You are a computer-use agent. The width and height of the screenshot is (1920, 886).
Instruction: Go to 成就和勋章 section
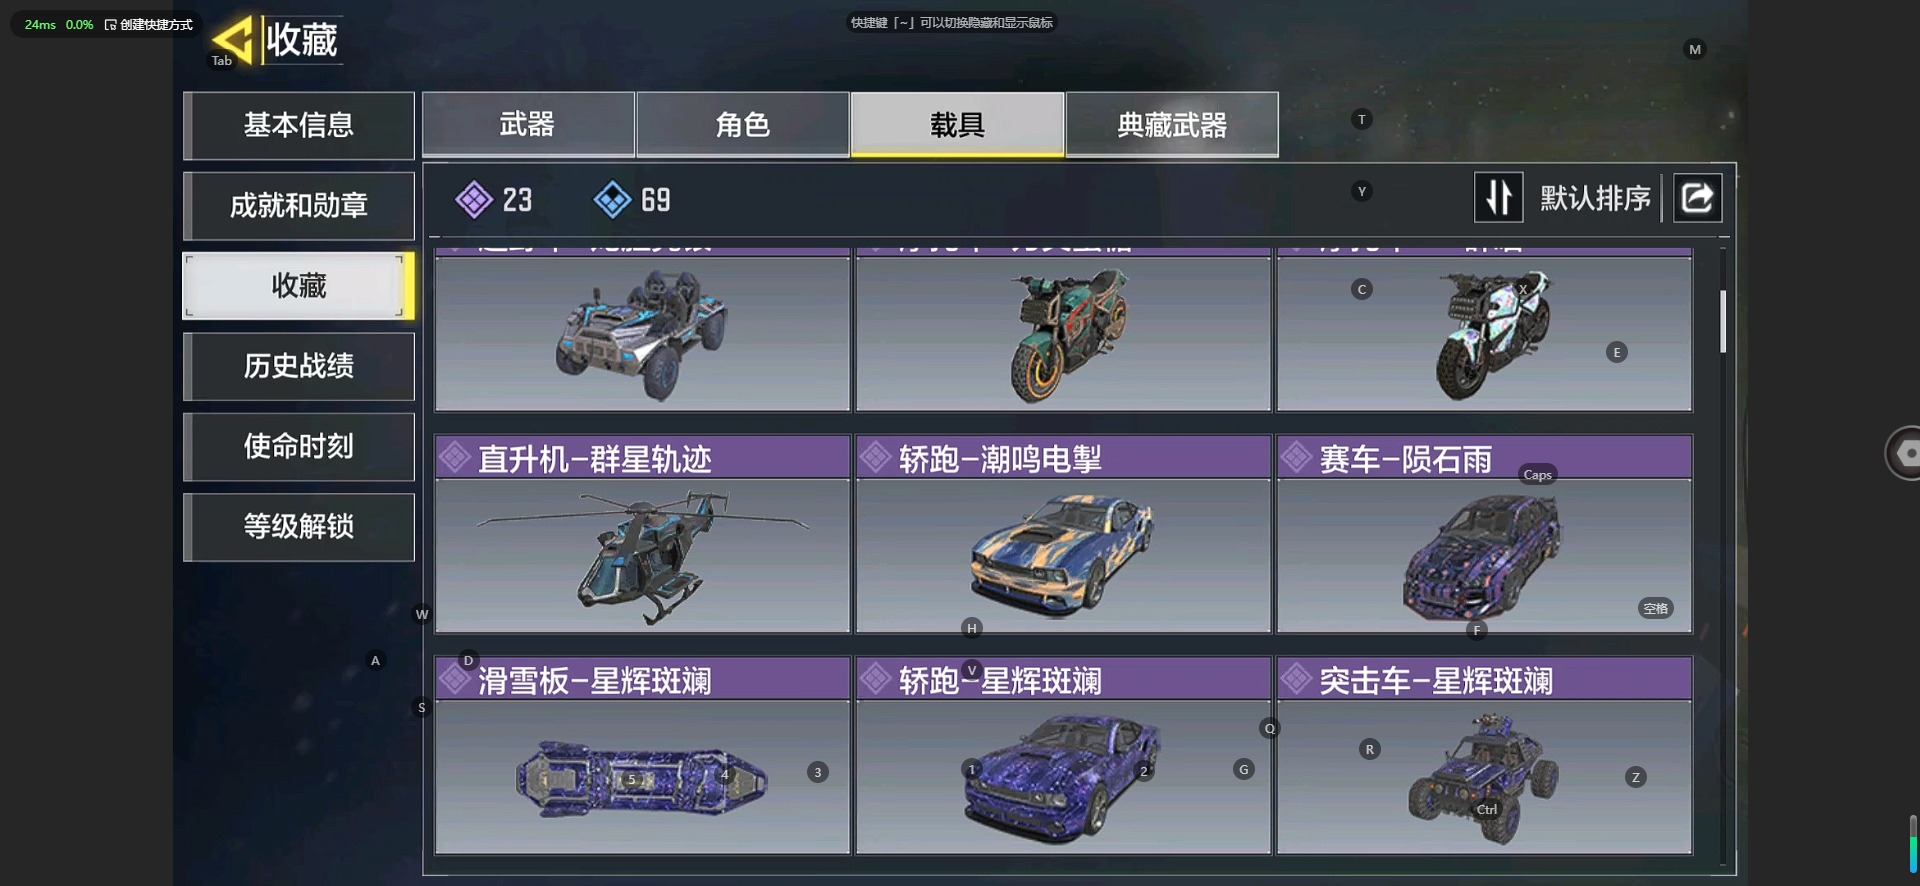click(299, 205)
